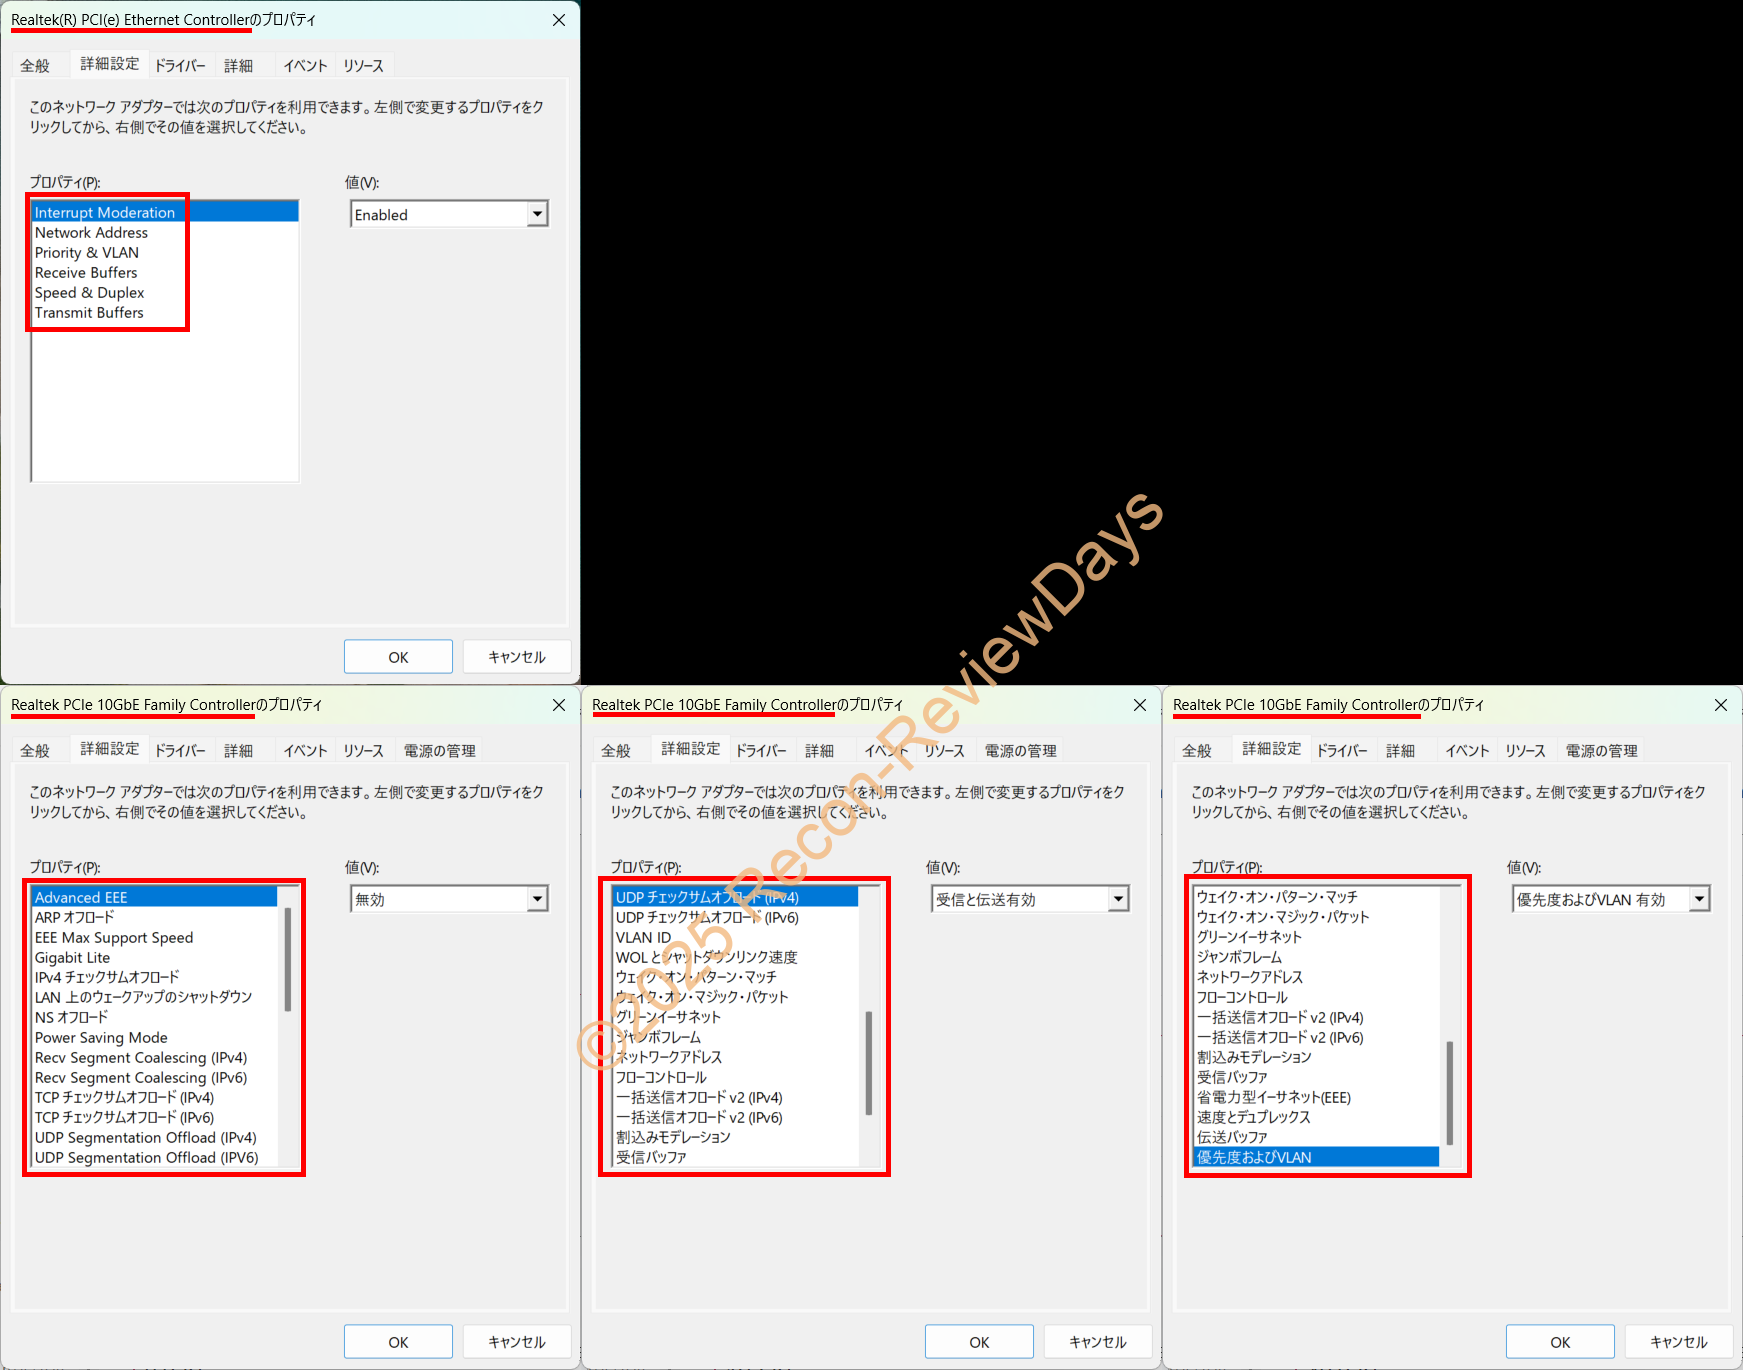
Task: Switch to the ドライバー tab
Action: (181, 64)
